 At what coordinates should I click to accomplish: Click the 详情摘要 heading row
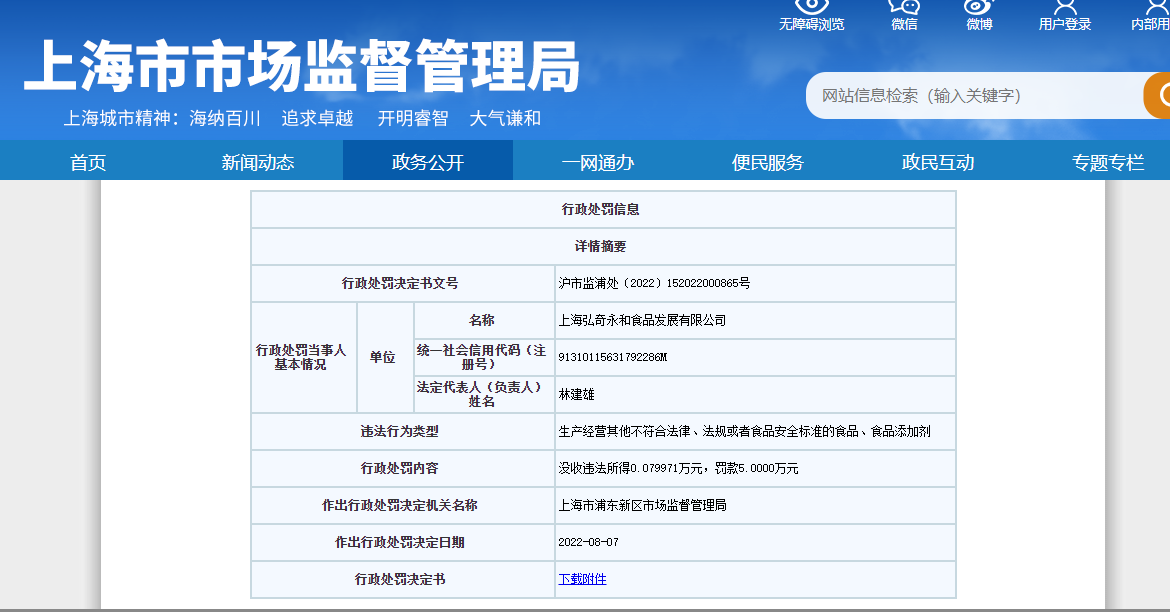coord(603,246)
